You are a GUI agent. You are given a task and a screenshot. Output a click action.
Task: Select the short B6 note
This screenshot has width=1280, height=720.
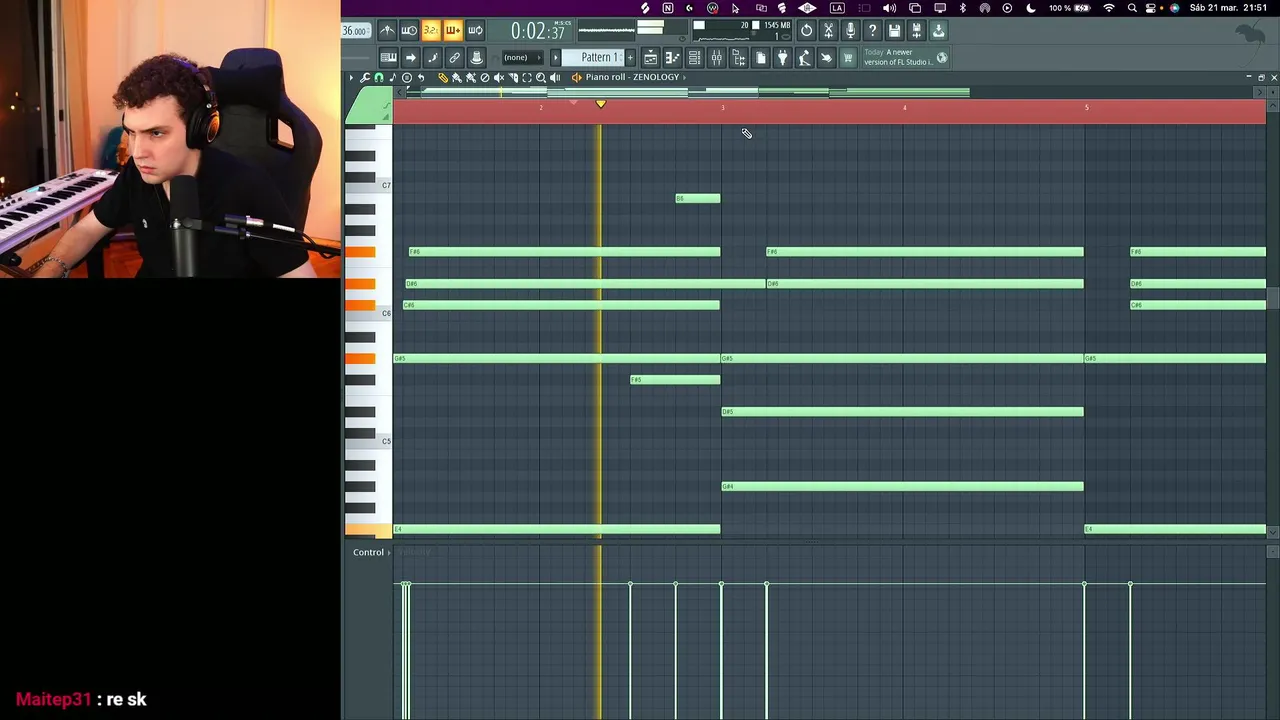point(698,198)
